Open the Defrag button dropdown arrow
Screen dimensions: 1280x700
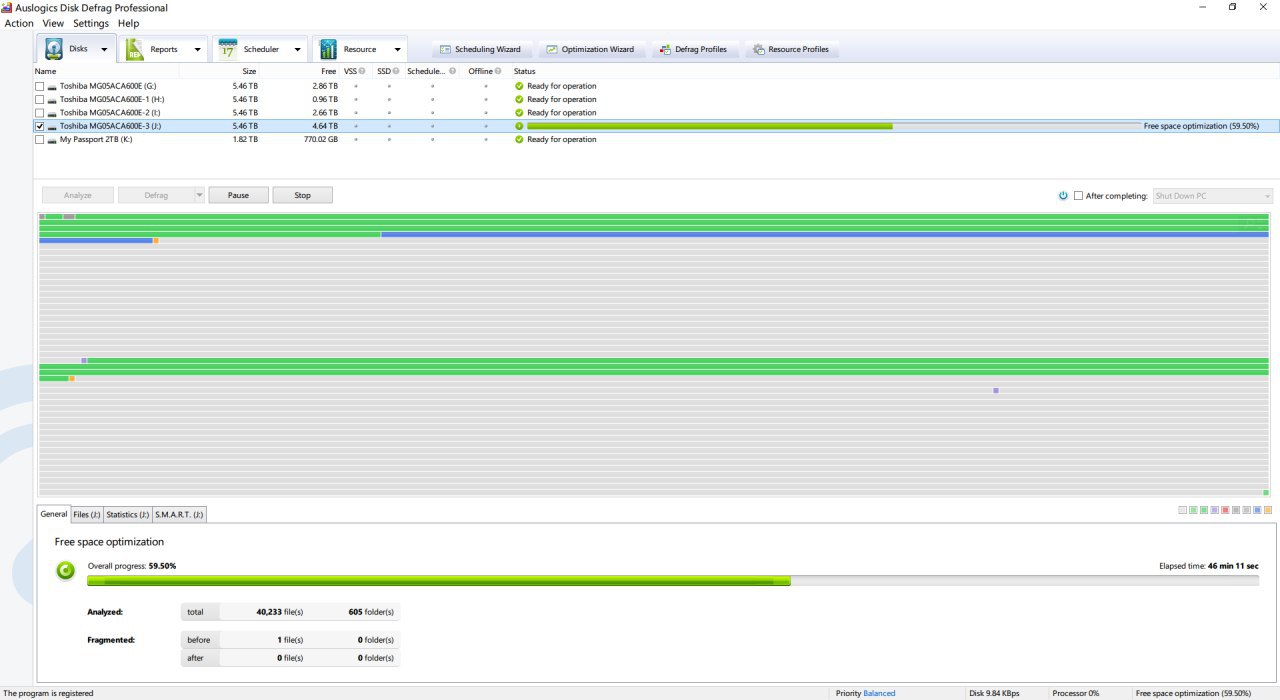(199, 195)
